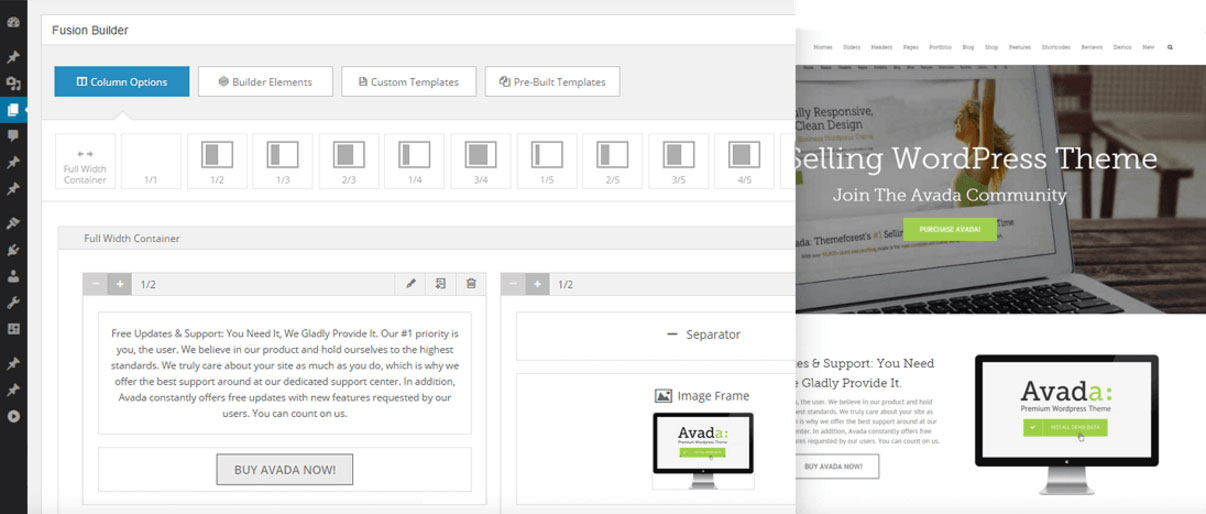This screenshot has height=514, width=1206.
Task: Insert a 3/4 column layout
Action: point(481,161)
